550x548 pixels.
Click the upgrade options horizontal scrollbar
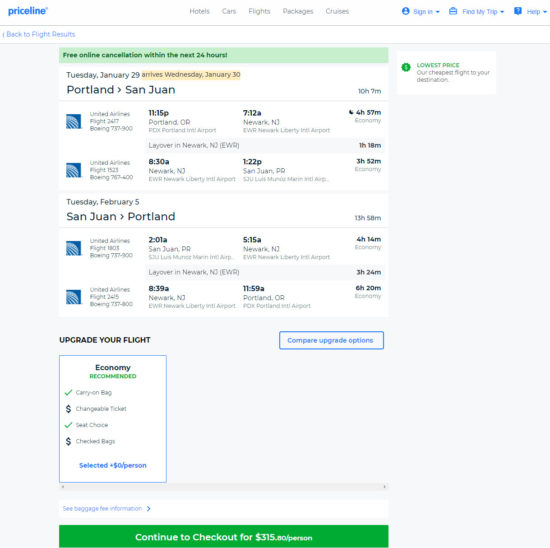point(223,487)
